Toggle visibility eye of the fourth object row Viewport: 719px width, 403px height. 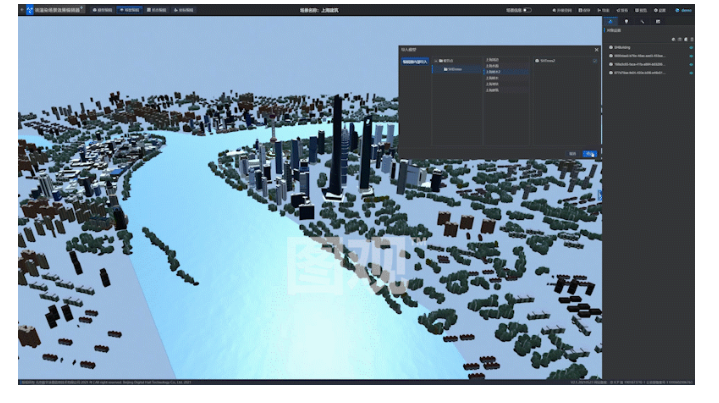691,73
